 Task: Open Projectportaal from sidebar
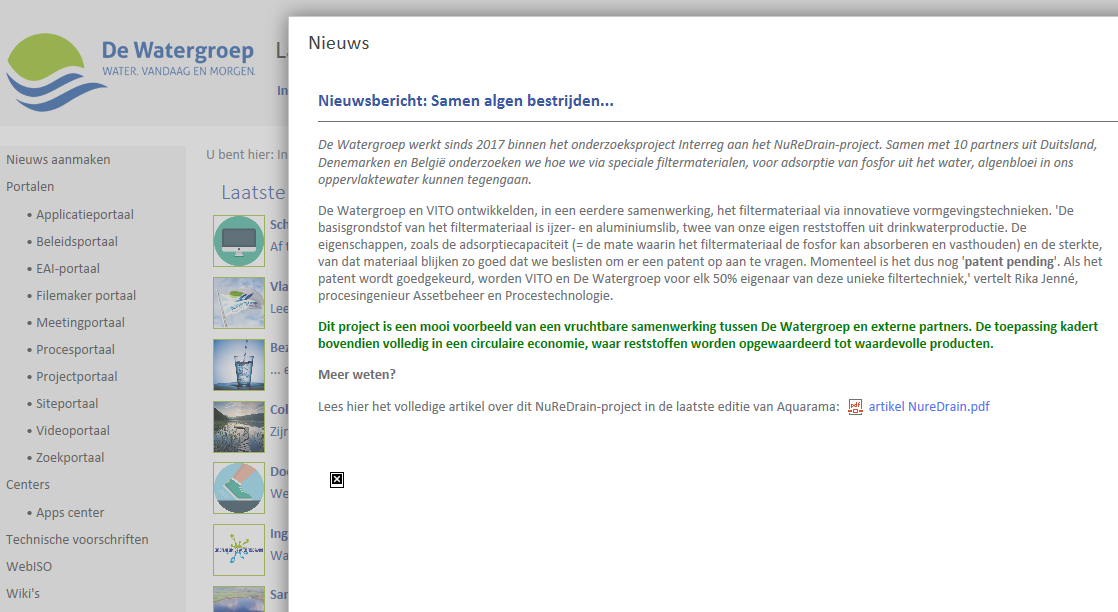tap(76, 377)
